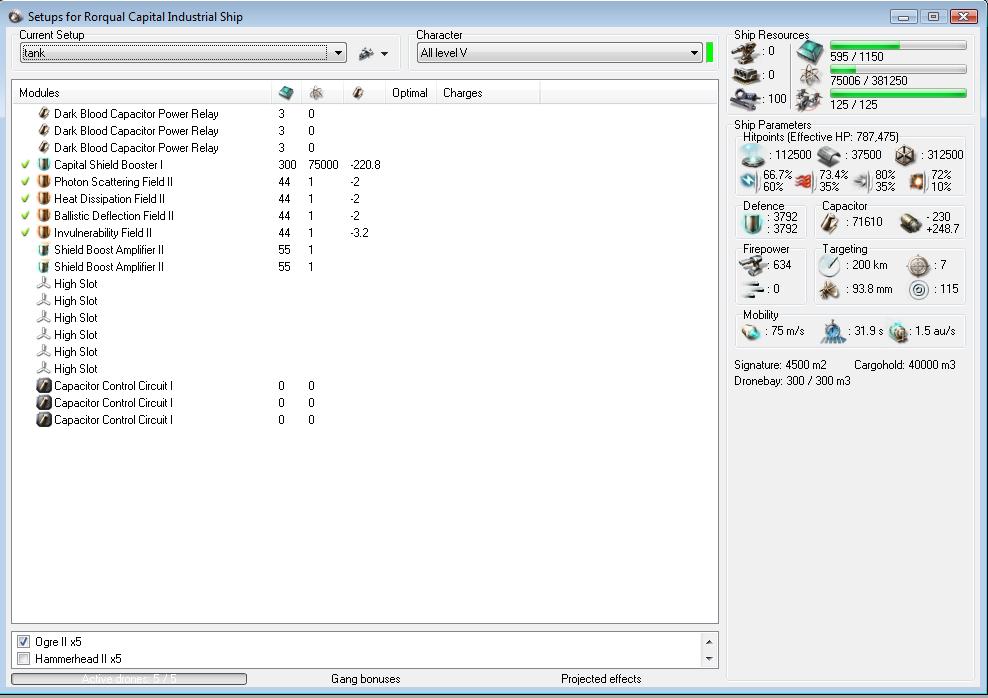Screen dimensions: 988x698
Task: Click the ship browser icon beside setup dropdown
Action: (366, 54)
